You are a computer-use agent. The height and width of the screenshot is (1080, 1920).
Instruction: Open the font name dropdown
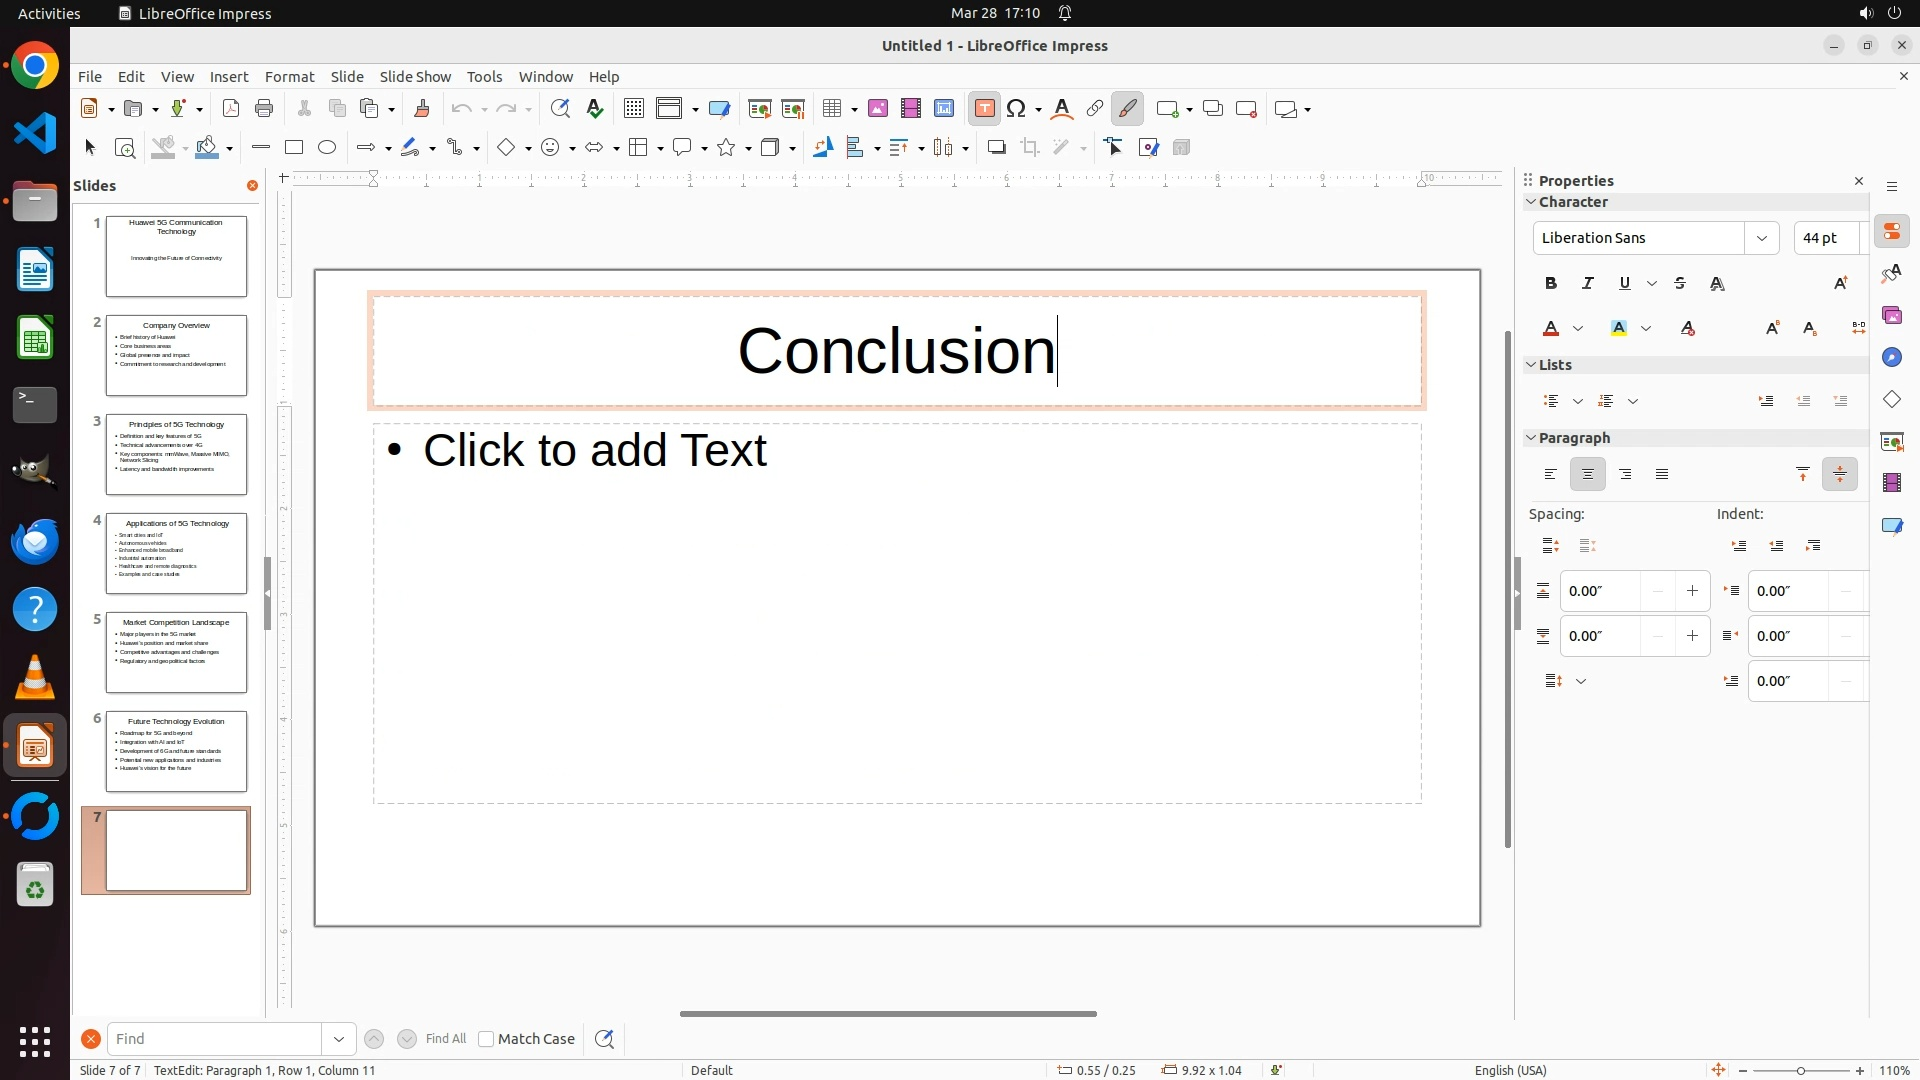1762,238
